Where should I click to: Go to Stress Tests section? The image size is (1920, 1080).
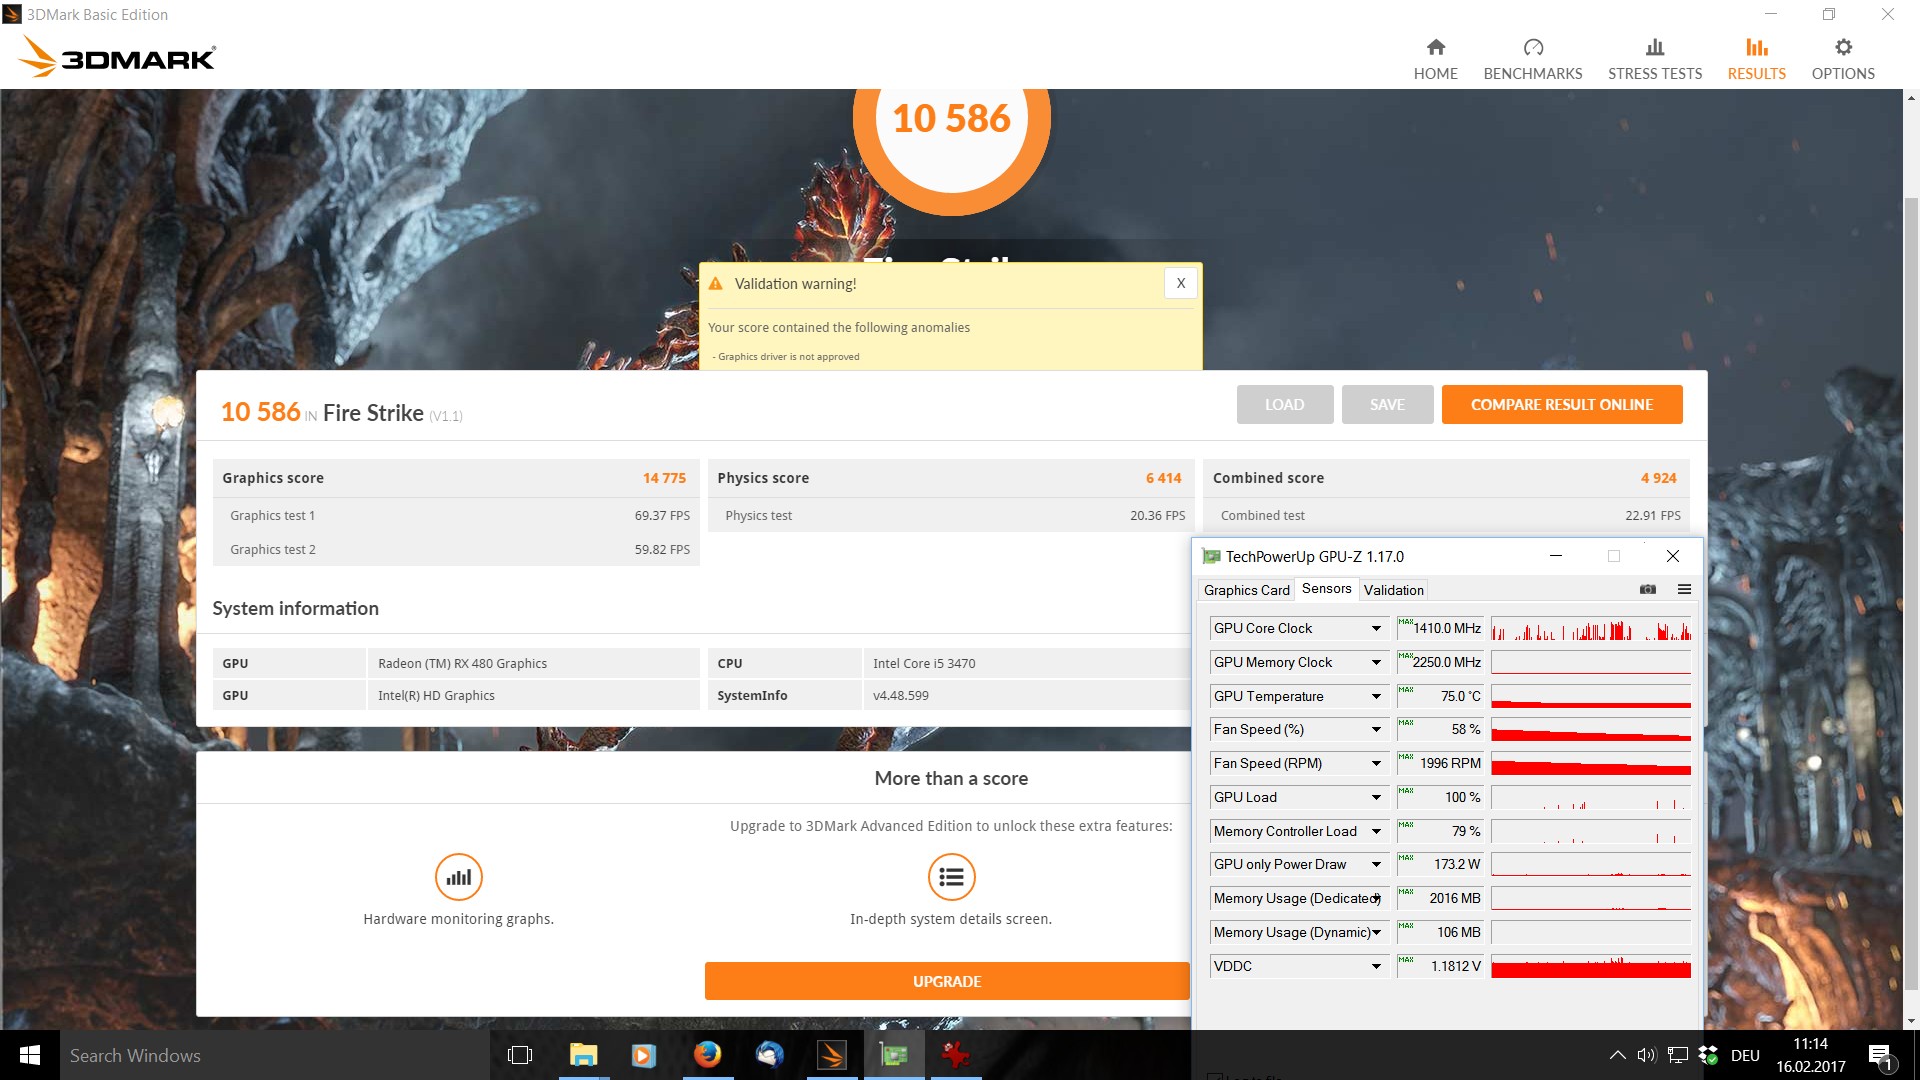[x=1654, y=59]
